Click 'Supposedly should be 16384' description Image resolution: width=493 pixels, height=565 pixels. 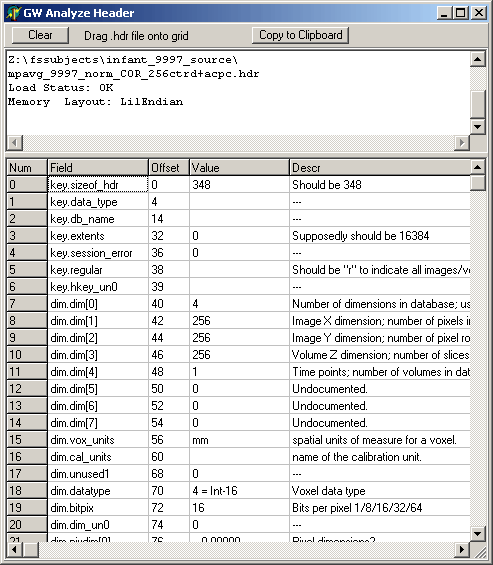coord(380,236)
